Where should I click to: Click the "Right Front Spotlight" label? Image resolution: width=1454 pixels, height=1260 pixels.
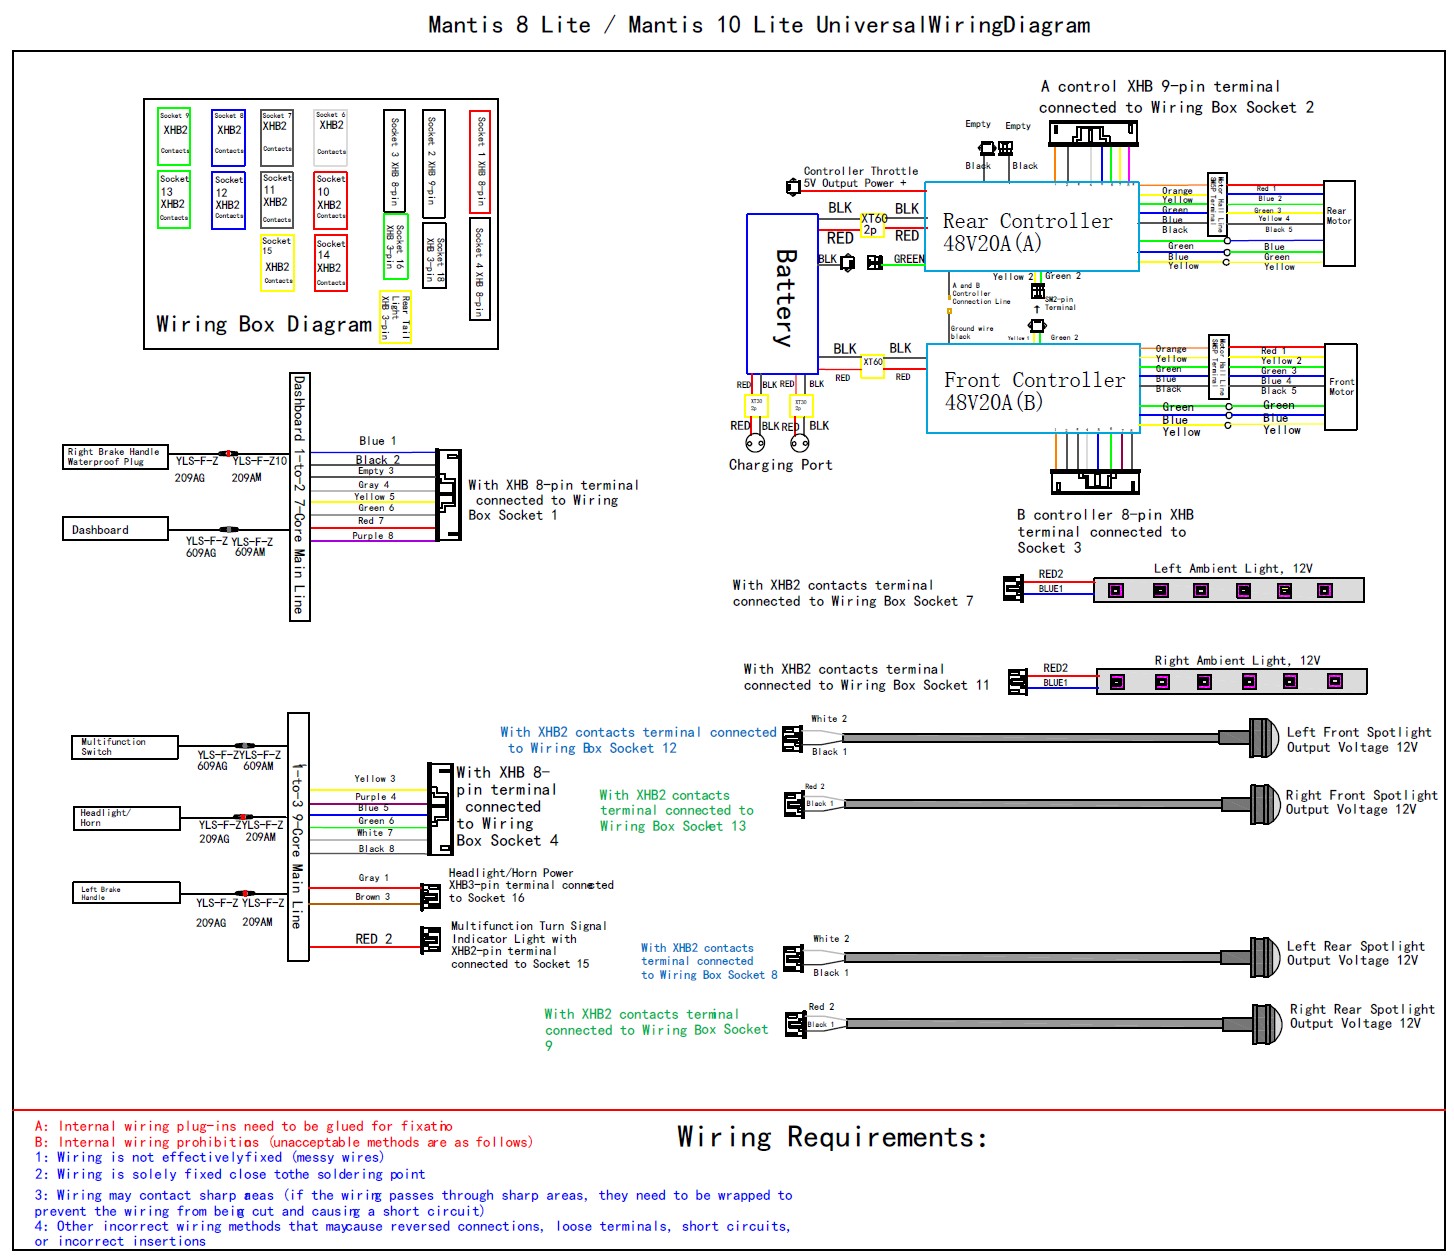[x=1361, y=795]
